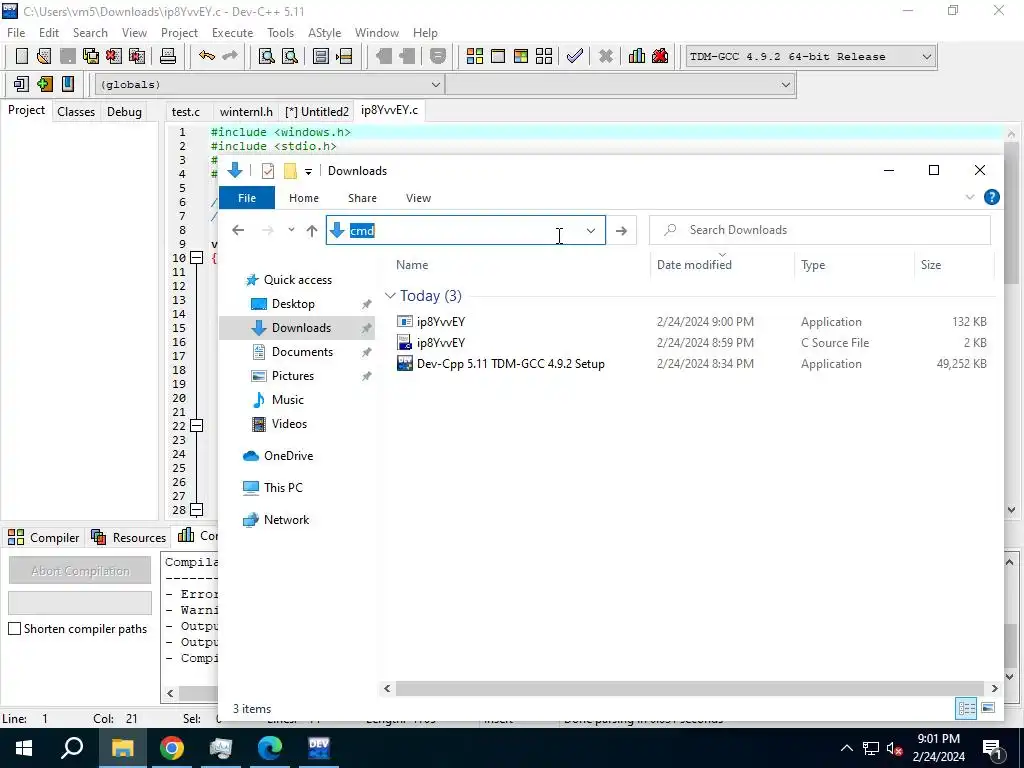This screenshot has height=768, width=1024.
Task: Open Customize Quick Access Toolbar dropdown
Action: (308, 172)
